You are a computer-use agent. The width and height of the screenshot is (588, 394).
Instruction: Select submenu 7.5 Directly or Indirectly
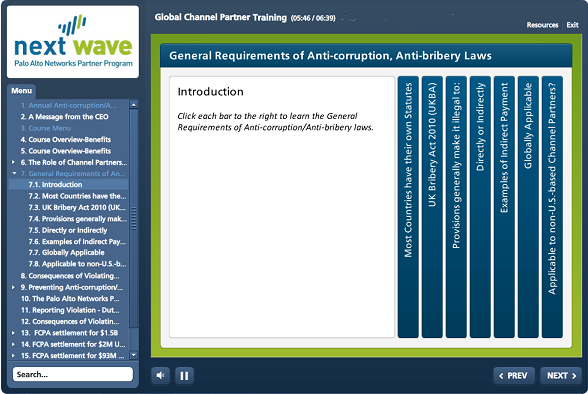[69, 230]
